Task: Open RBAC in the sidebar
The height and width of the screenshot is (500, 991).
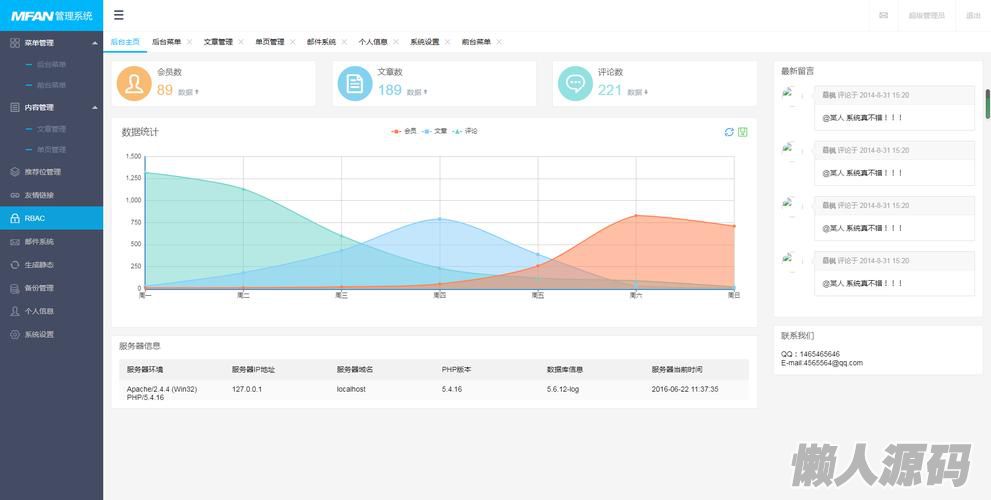Action: tap(51, 218)
